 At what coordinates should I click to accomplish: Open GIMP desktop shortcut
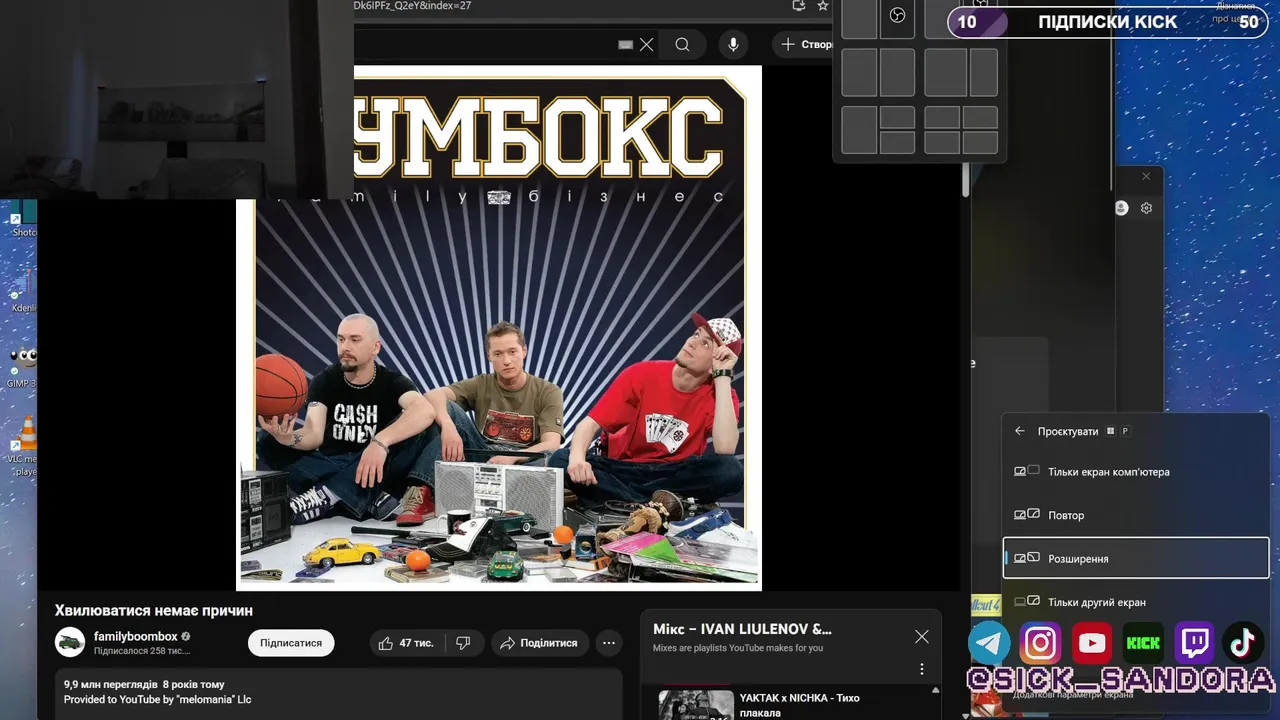pyautogui.click(x=23, y=368)
